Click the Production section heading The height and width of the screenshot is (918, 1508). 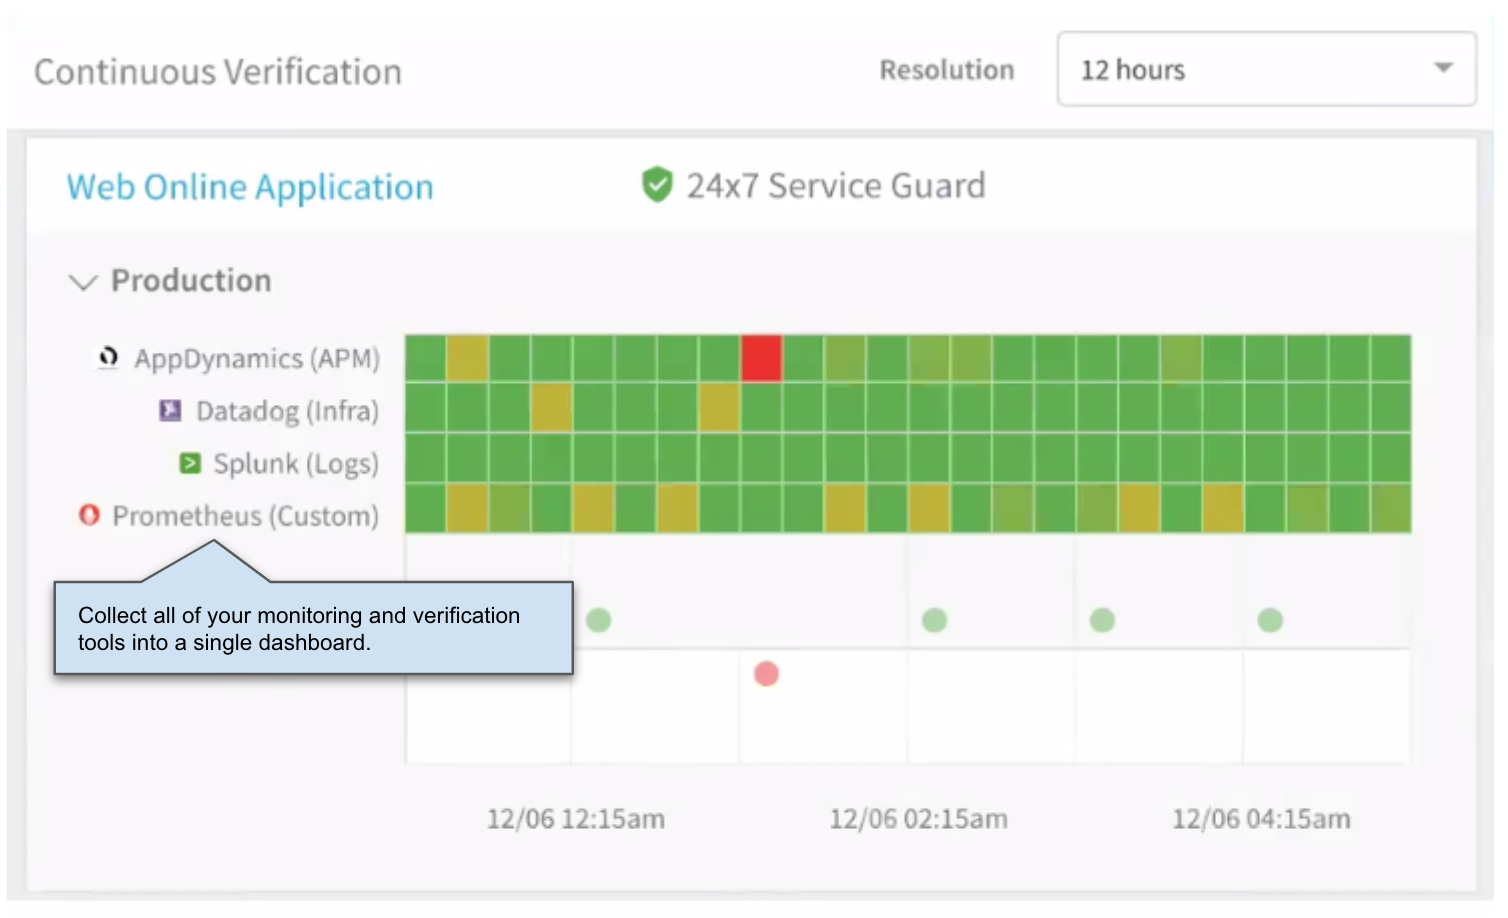191,281
